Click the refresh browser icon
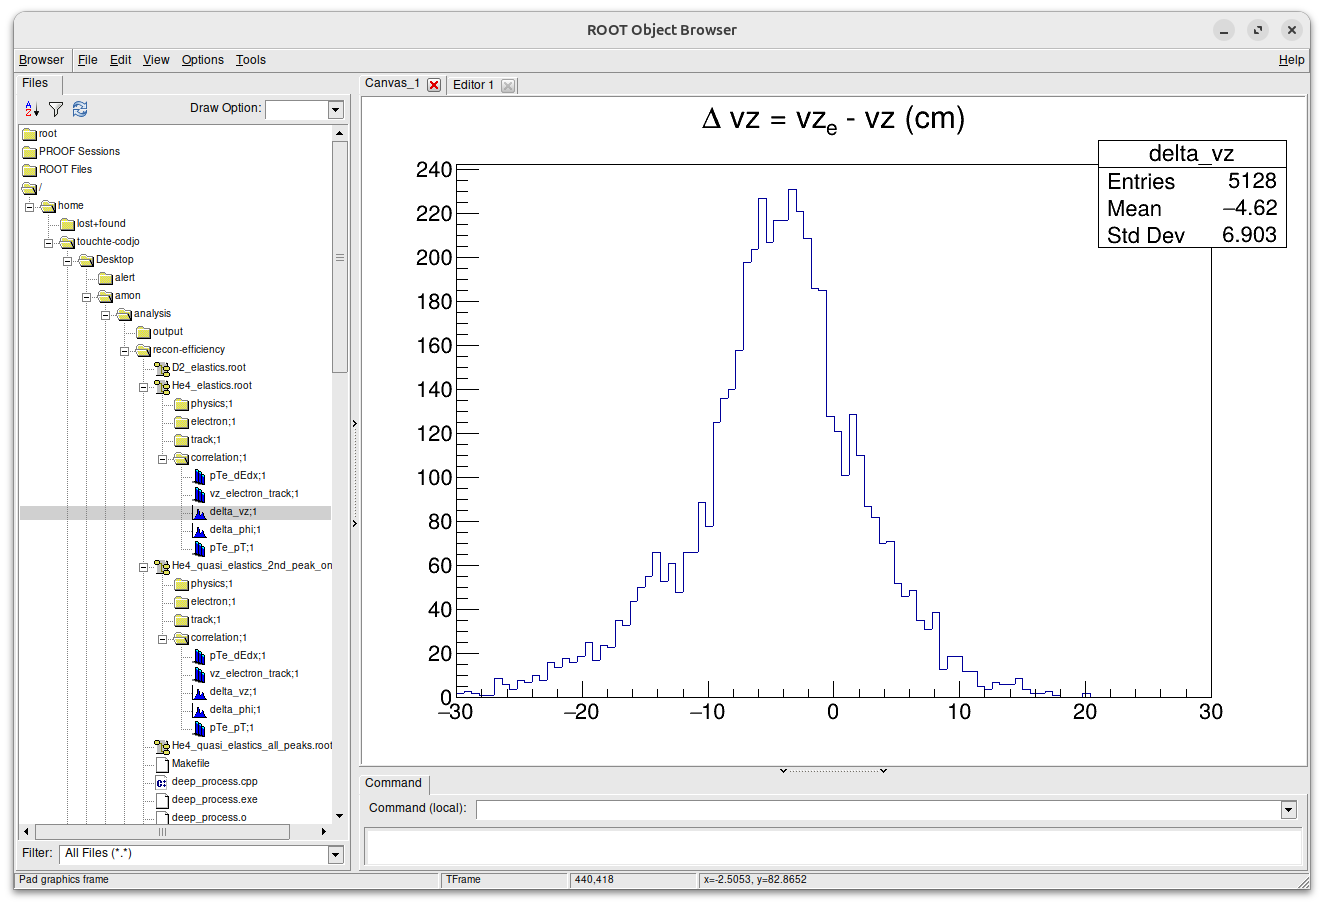The width and height of the screenshot is (1324, 906). (80, 109)
